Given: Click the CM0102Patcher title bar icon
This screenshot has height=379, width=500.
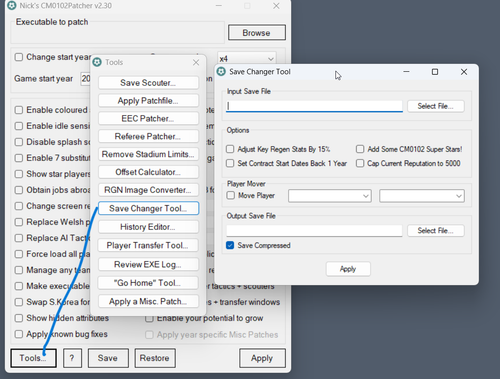Looking at the screenshot, I should [12, 5].
